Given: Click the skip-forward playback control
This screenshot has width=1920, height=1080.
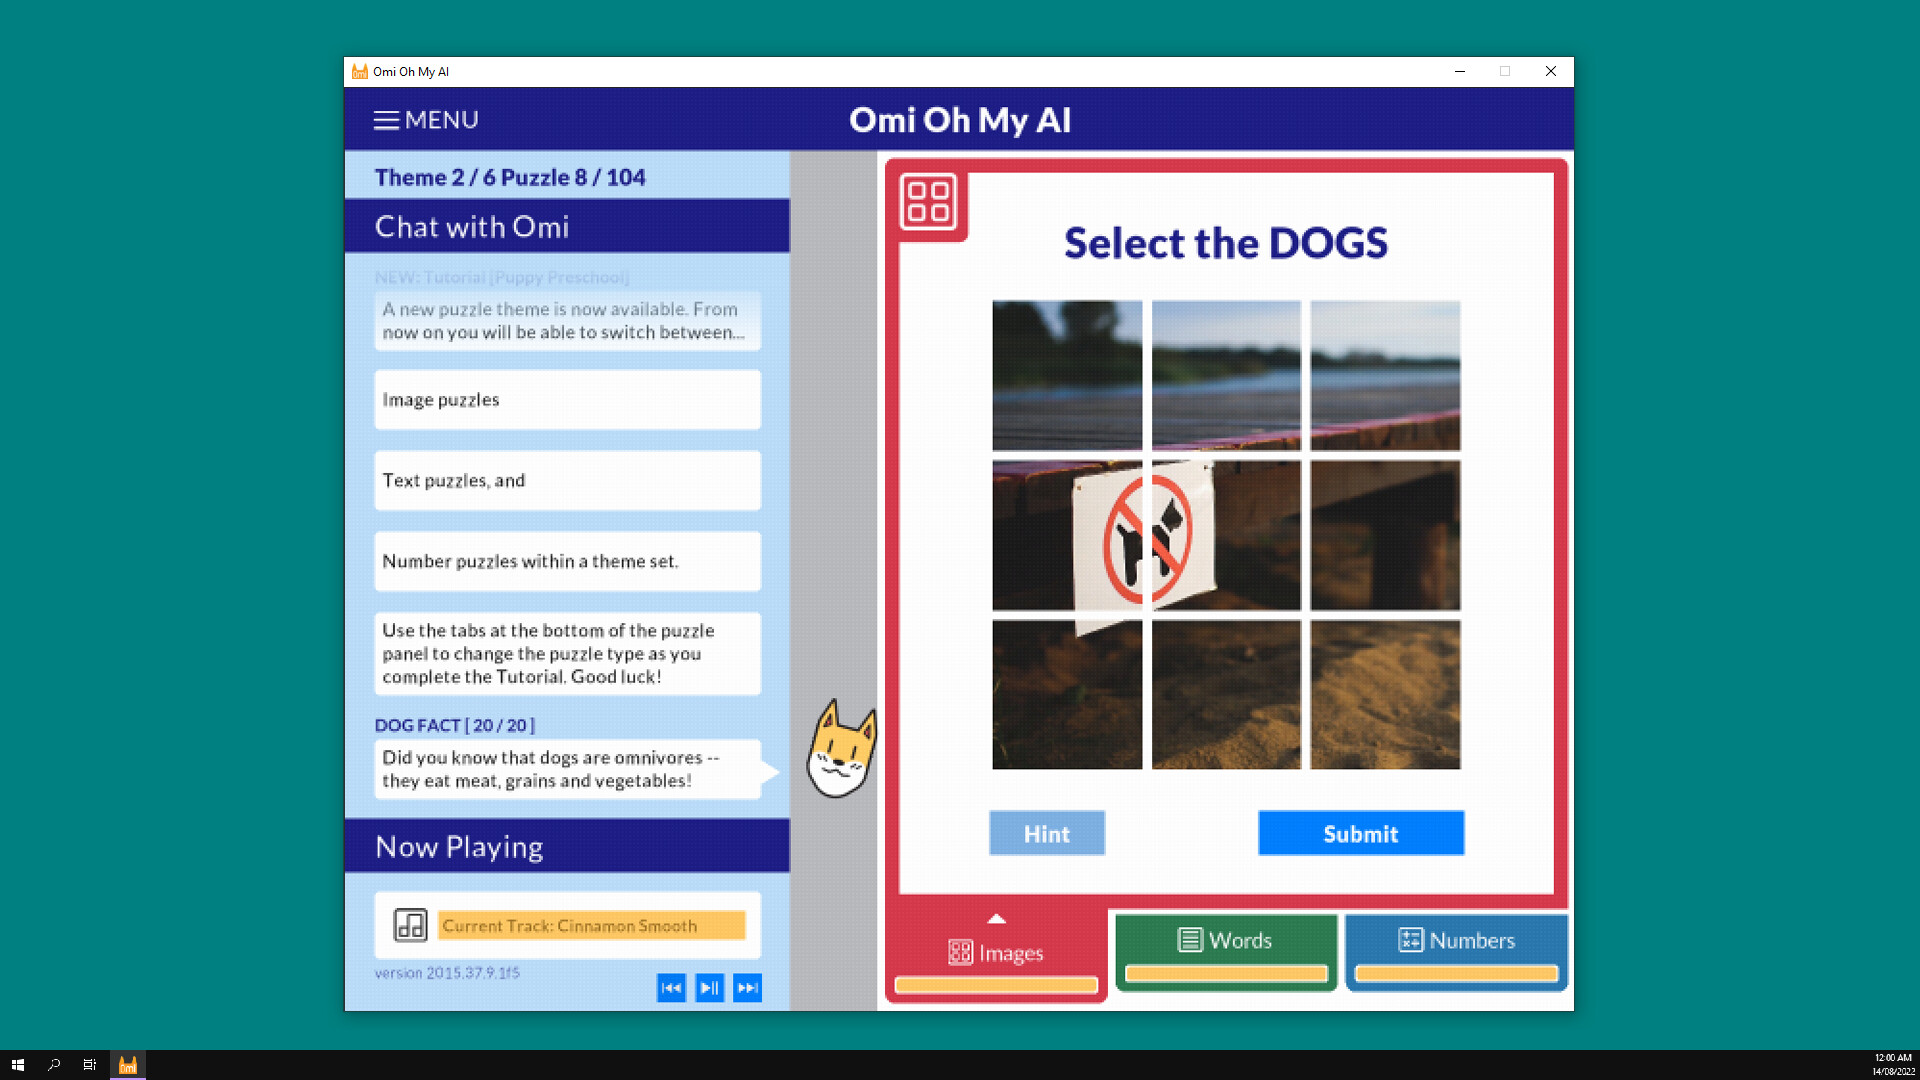Looking at the screenshot, I should (748, 986).
